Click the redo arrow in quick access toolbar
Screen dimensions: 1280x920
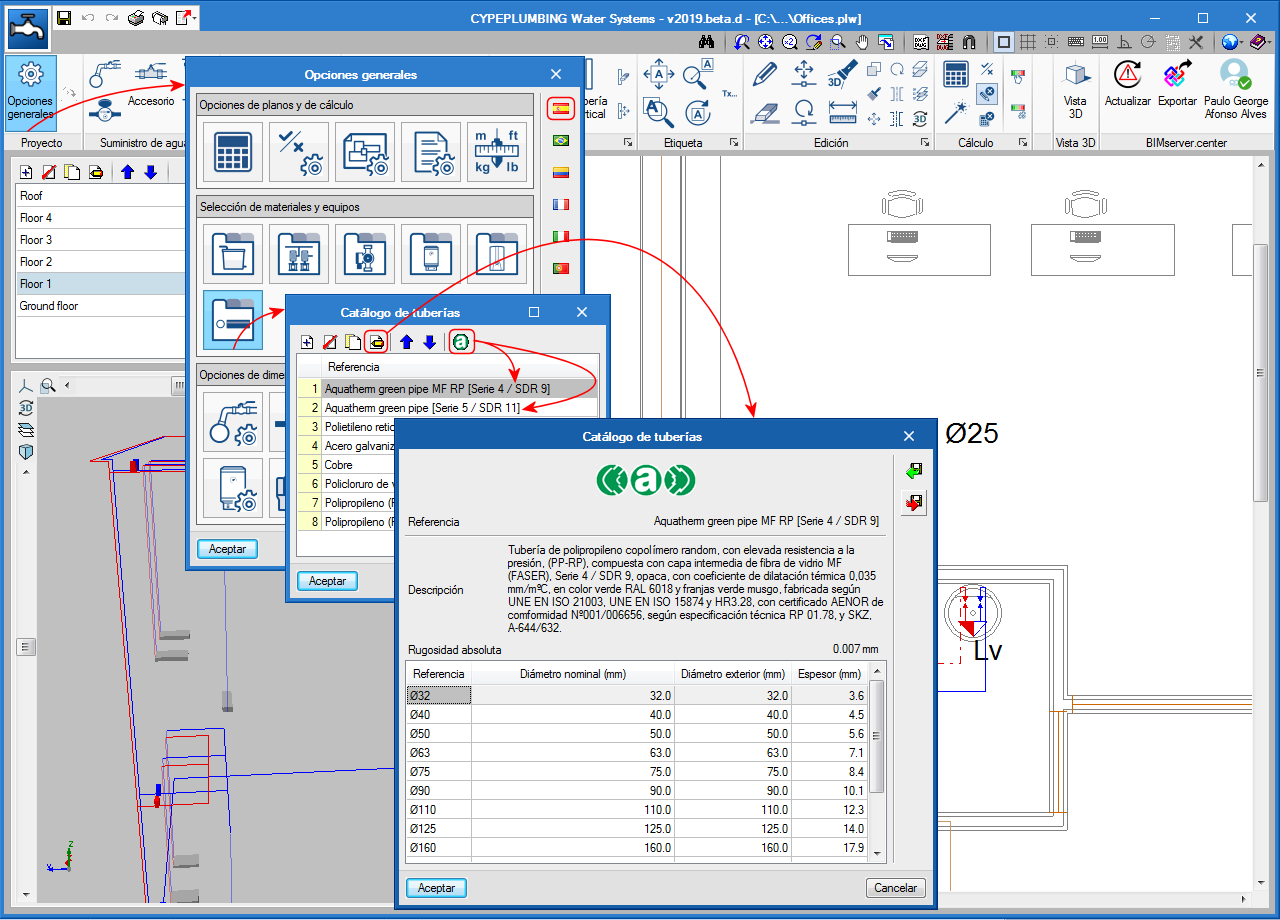(111, 18)
